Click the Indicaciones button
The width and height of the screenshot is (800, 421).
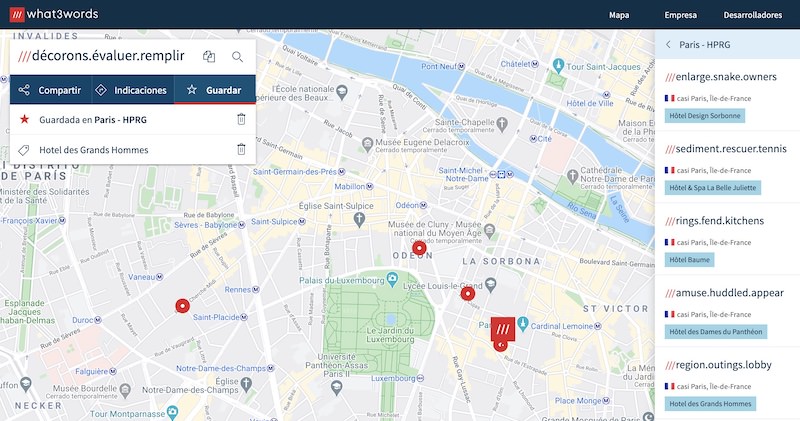point(133,90)
